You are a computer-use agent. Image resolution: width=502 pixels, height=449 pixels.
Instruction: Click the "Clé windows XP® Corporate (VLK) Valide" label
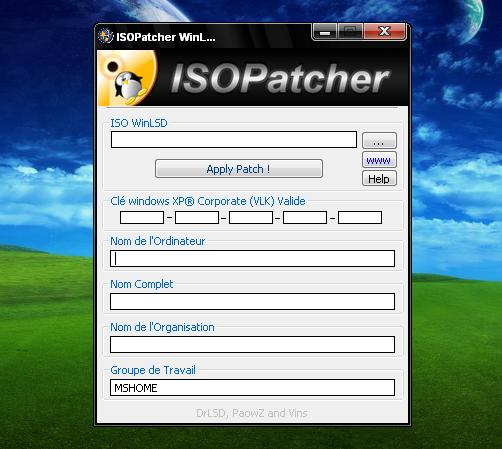point(208,201)
